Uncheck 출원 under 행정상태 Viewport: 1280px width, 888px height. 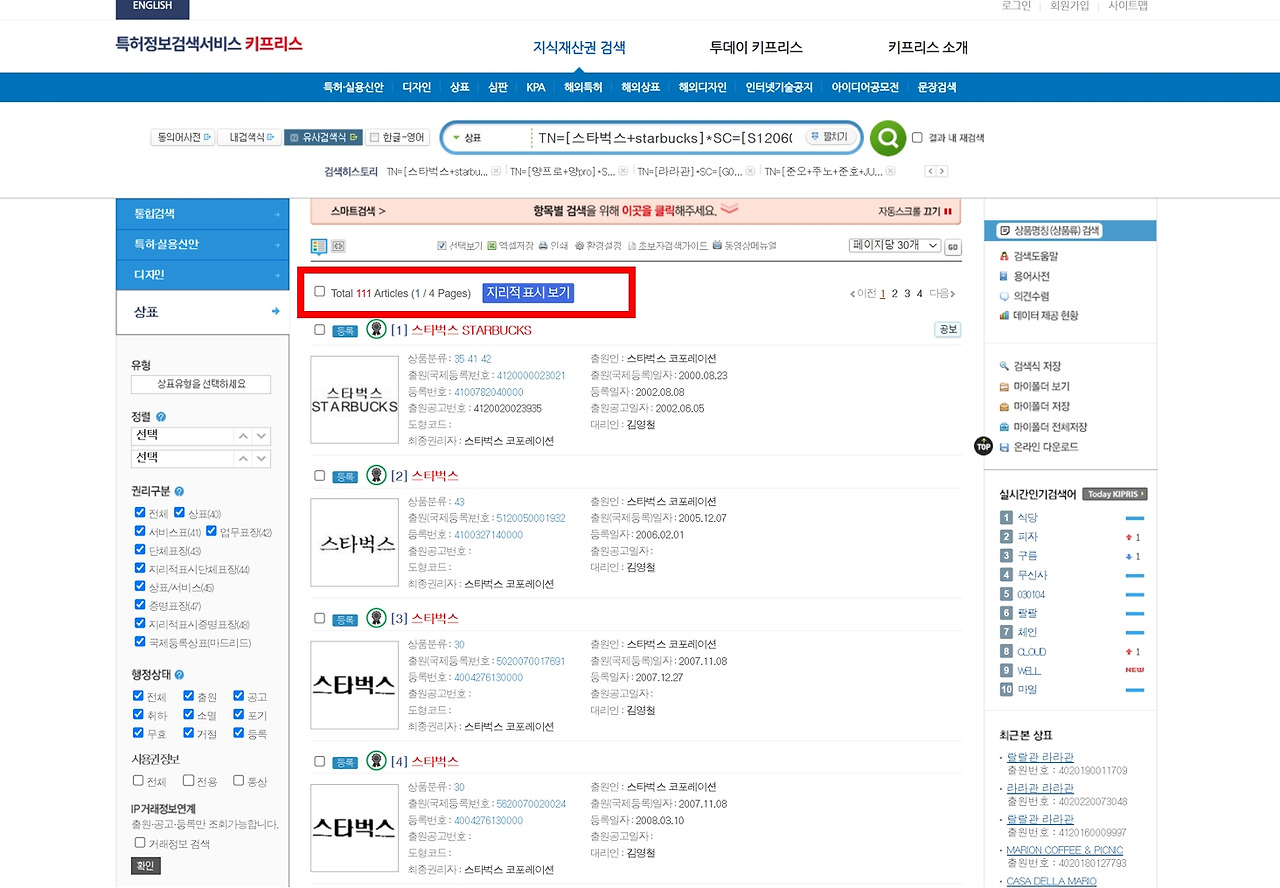[189, 696]
